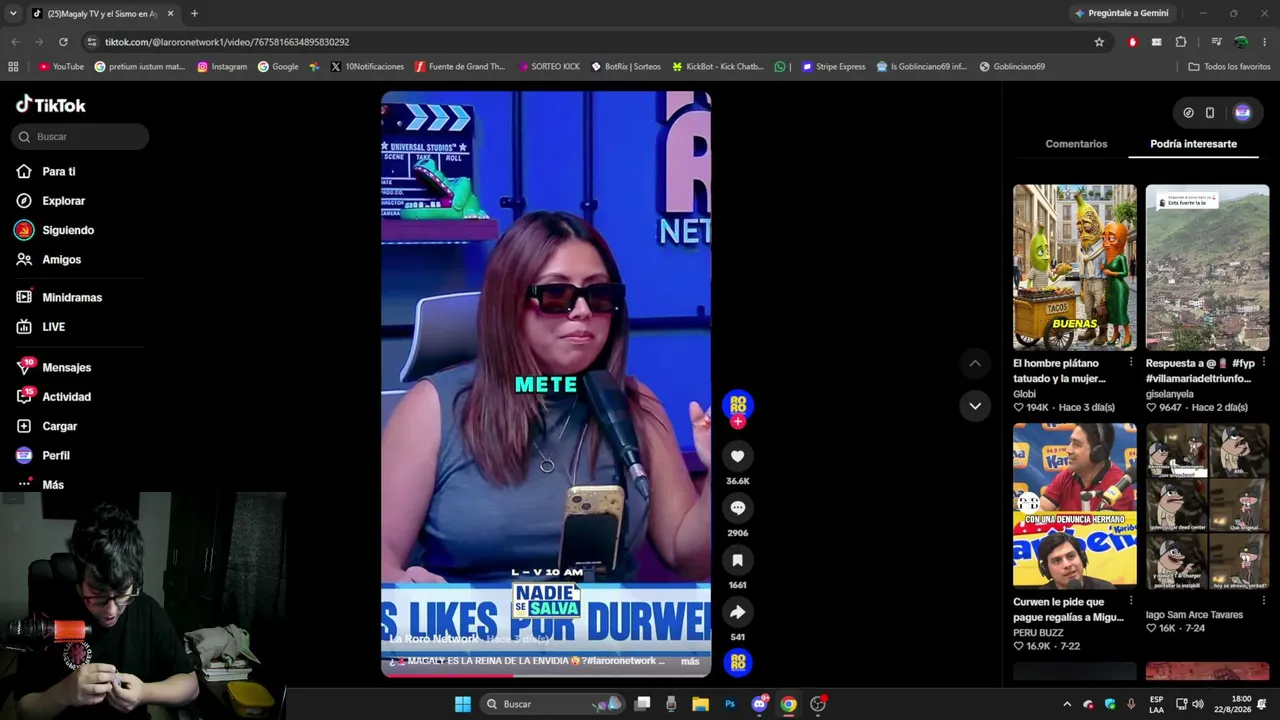Open Photoshop from the taskbar
Screen dimensions: 1280x720
(730, 704)
